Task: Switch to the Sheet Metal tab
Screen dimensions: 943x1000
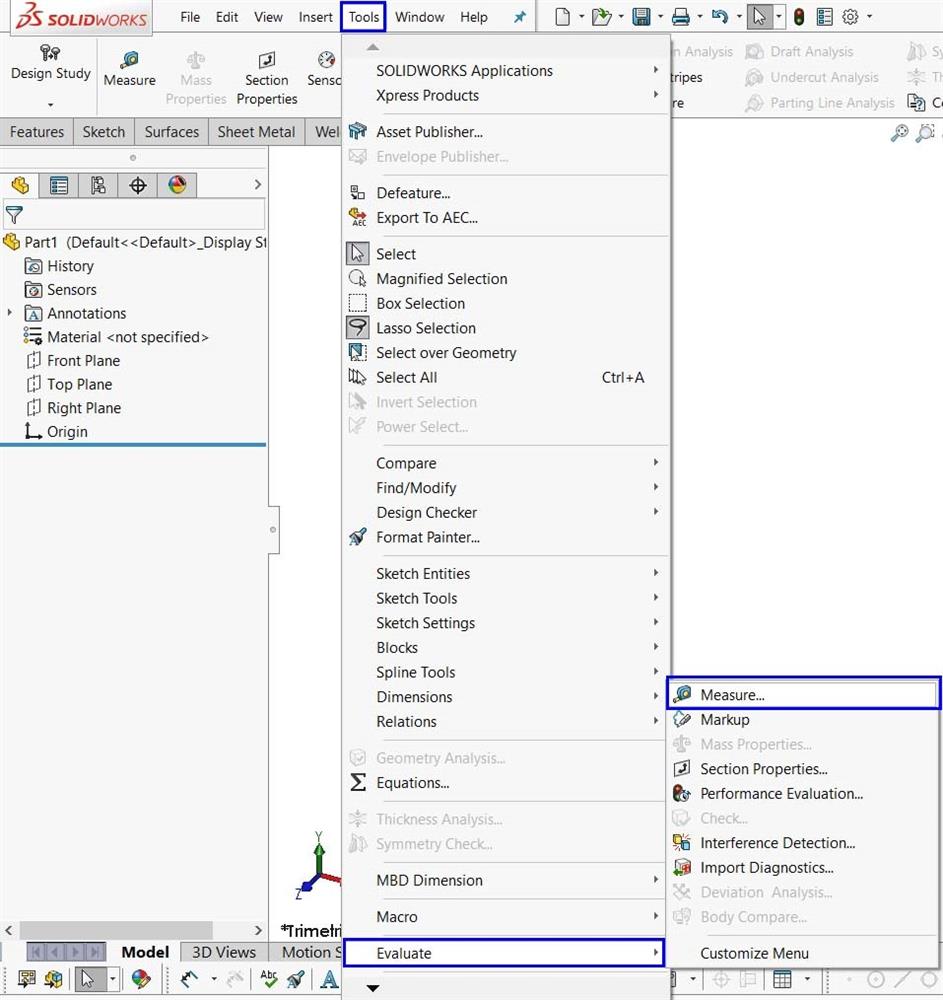Action: pyautogui.click(x=256, y=132)
